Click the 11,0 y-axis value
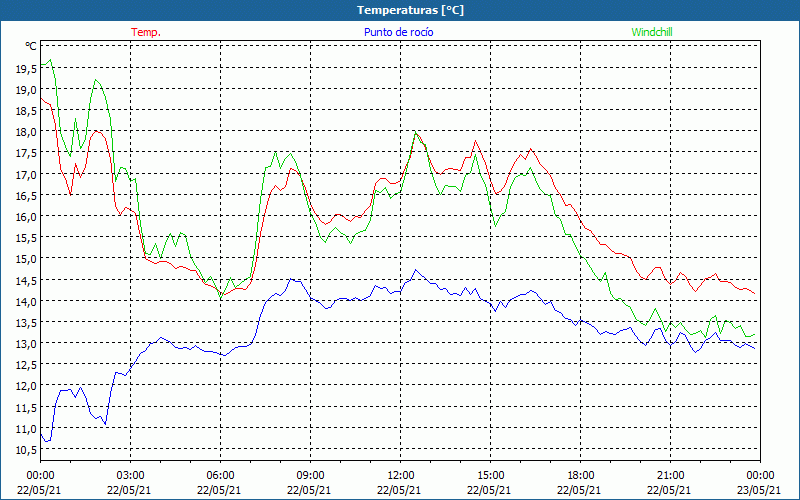Image resolution: width=800 pixels, height=500 pixels. [x=26, y=429]
